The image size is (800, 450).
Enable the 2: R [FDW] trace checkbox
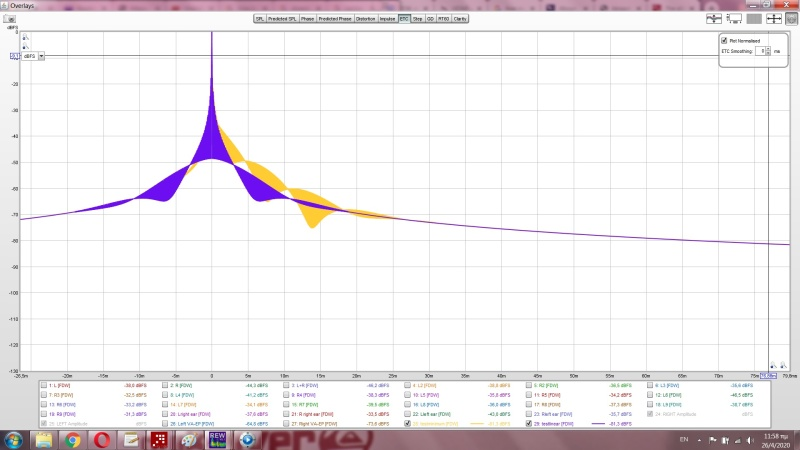(x=165, y=385)
